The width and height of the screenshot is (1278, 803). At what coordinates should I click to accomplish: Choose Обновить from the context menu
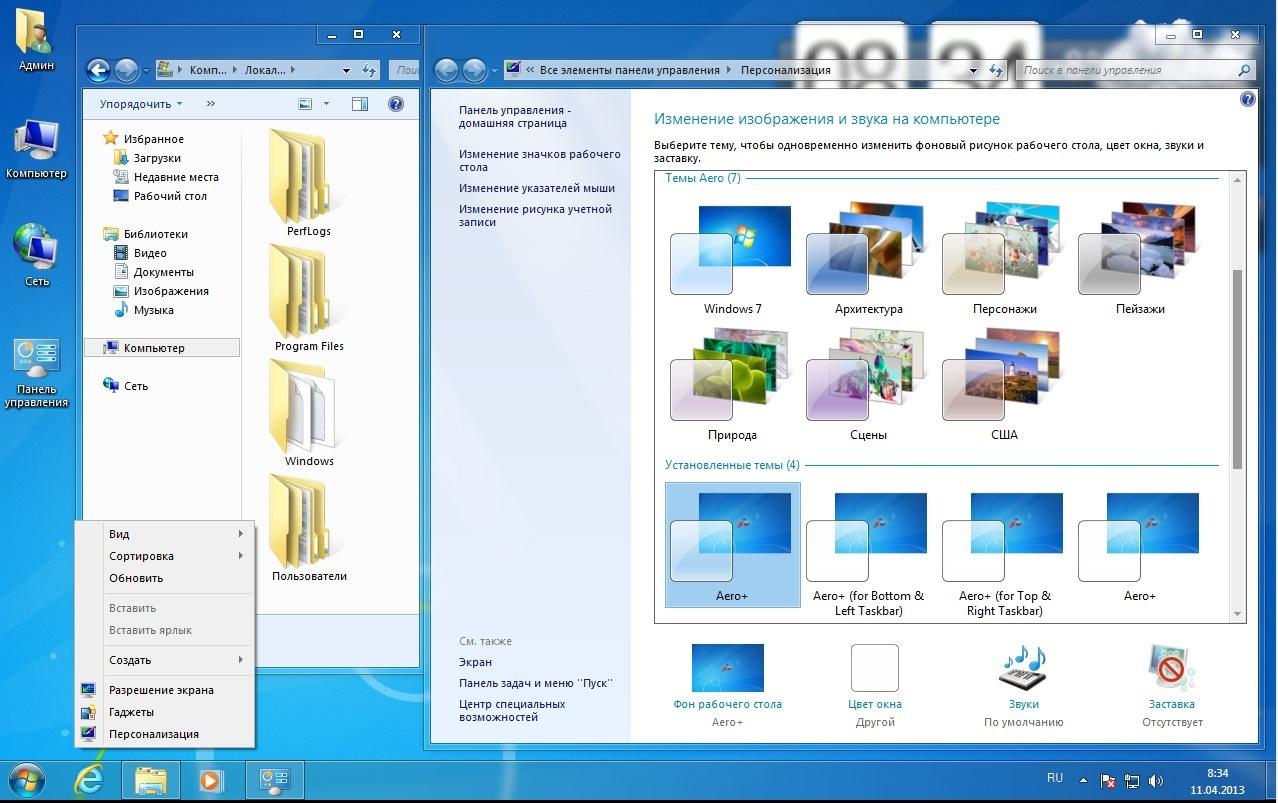136,578
